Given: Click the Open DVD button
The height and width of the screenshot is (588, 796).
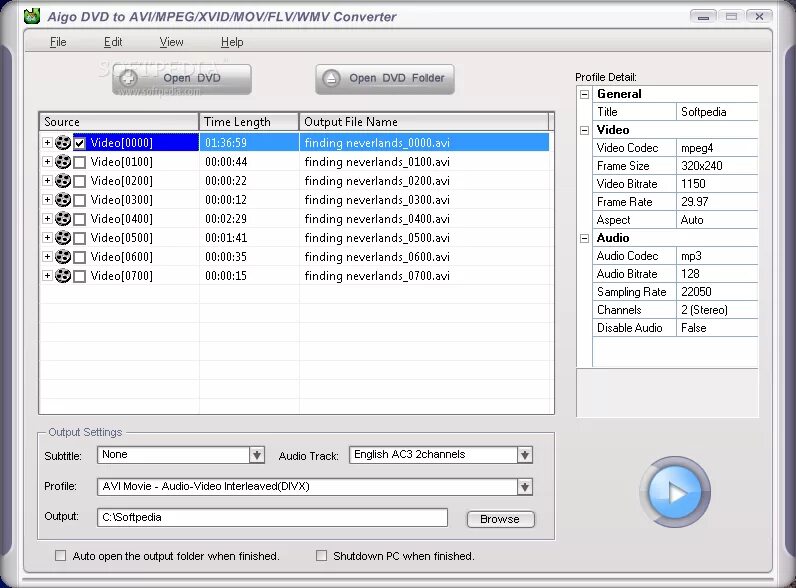Looking at the screenshot, I should 182,79.
